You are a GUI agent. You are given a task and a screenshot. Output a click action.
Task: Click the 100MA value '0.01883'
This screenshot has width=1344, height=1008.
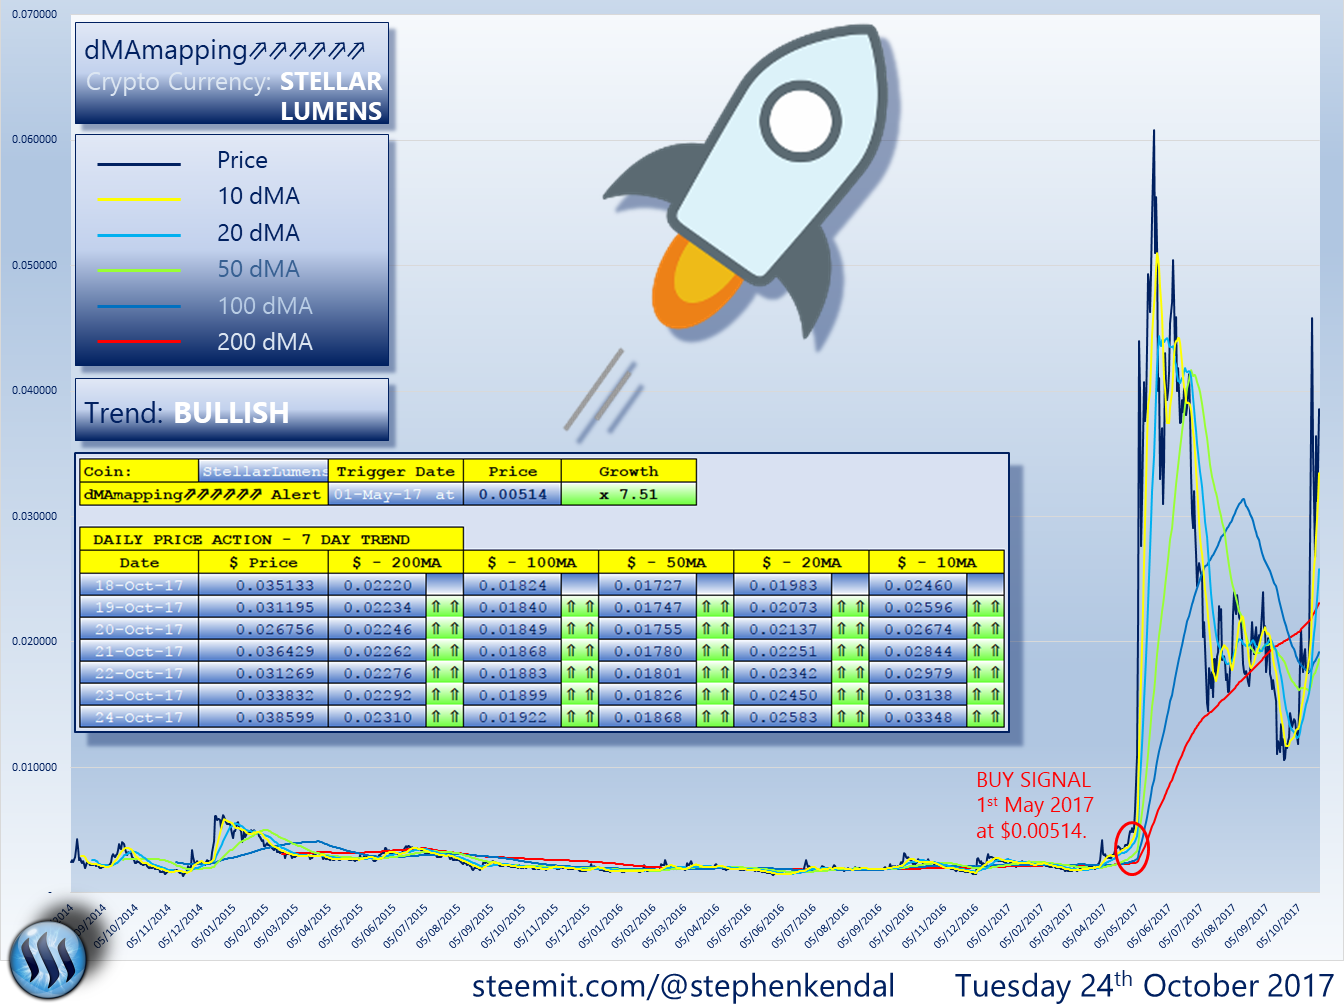[513, 673]
